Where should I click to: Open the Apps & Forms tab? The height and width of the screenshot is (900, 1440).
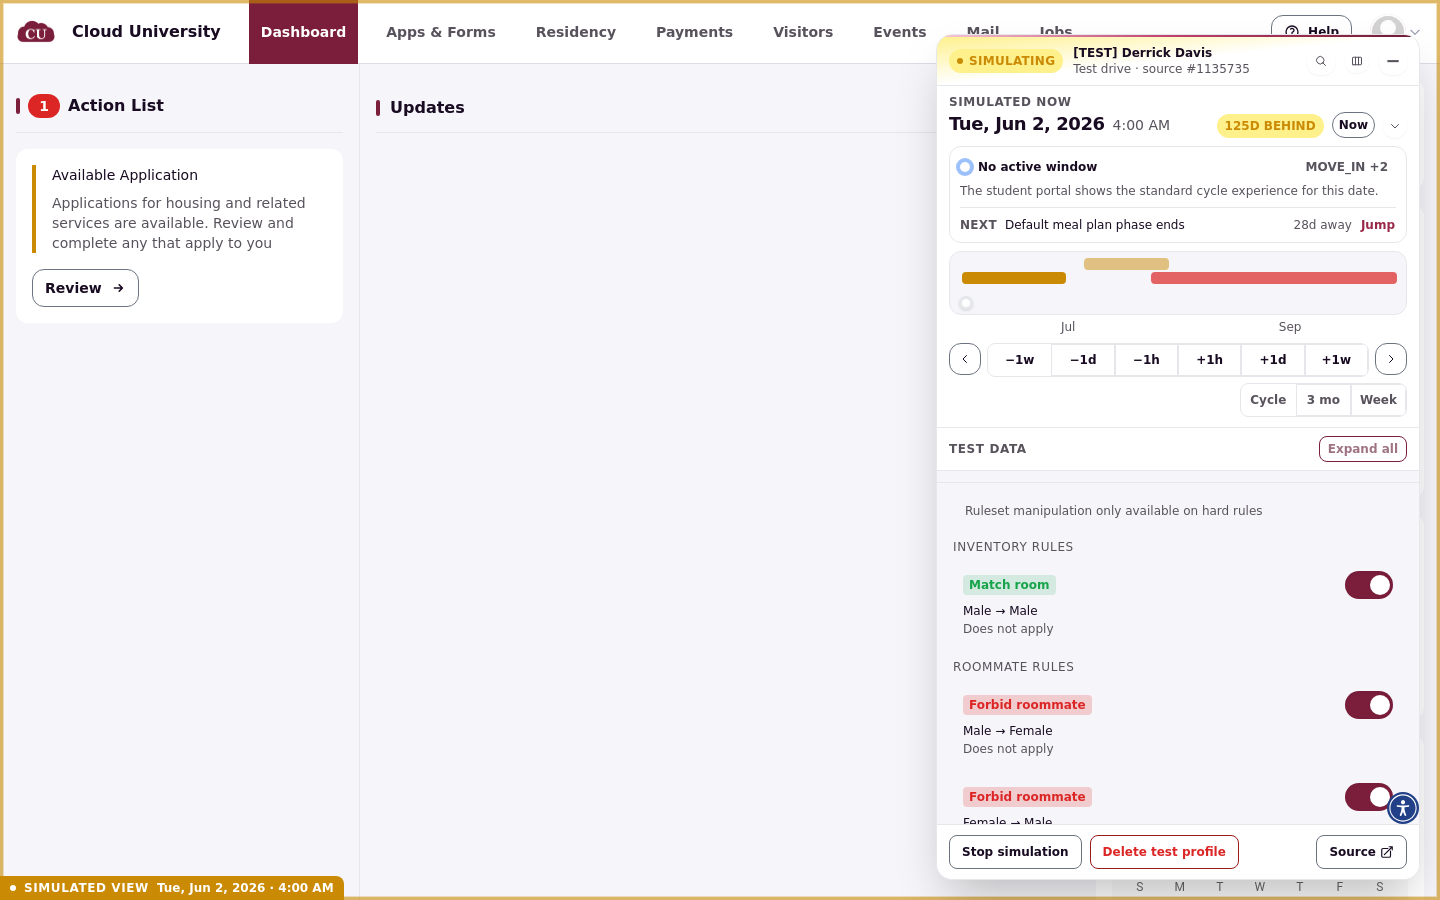(441, 32)
